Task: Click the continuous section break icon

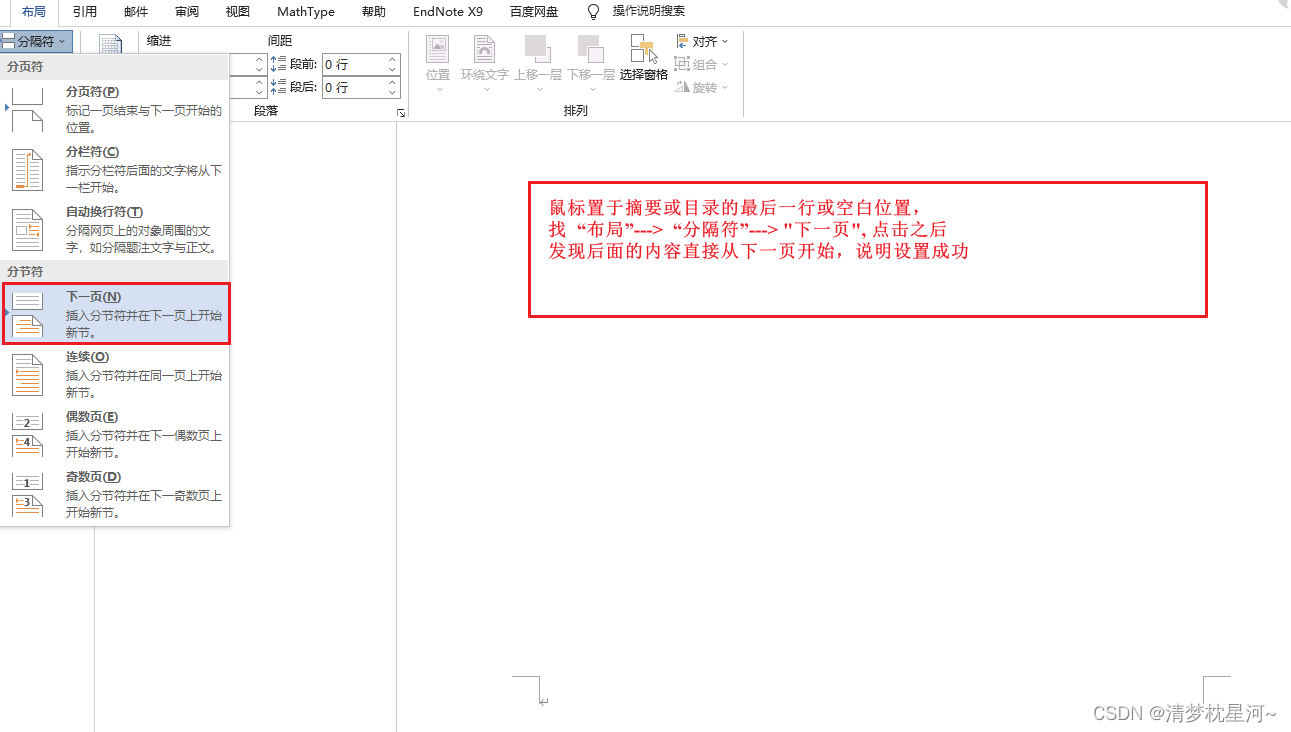Action: click(x=28, y=374)
